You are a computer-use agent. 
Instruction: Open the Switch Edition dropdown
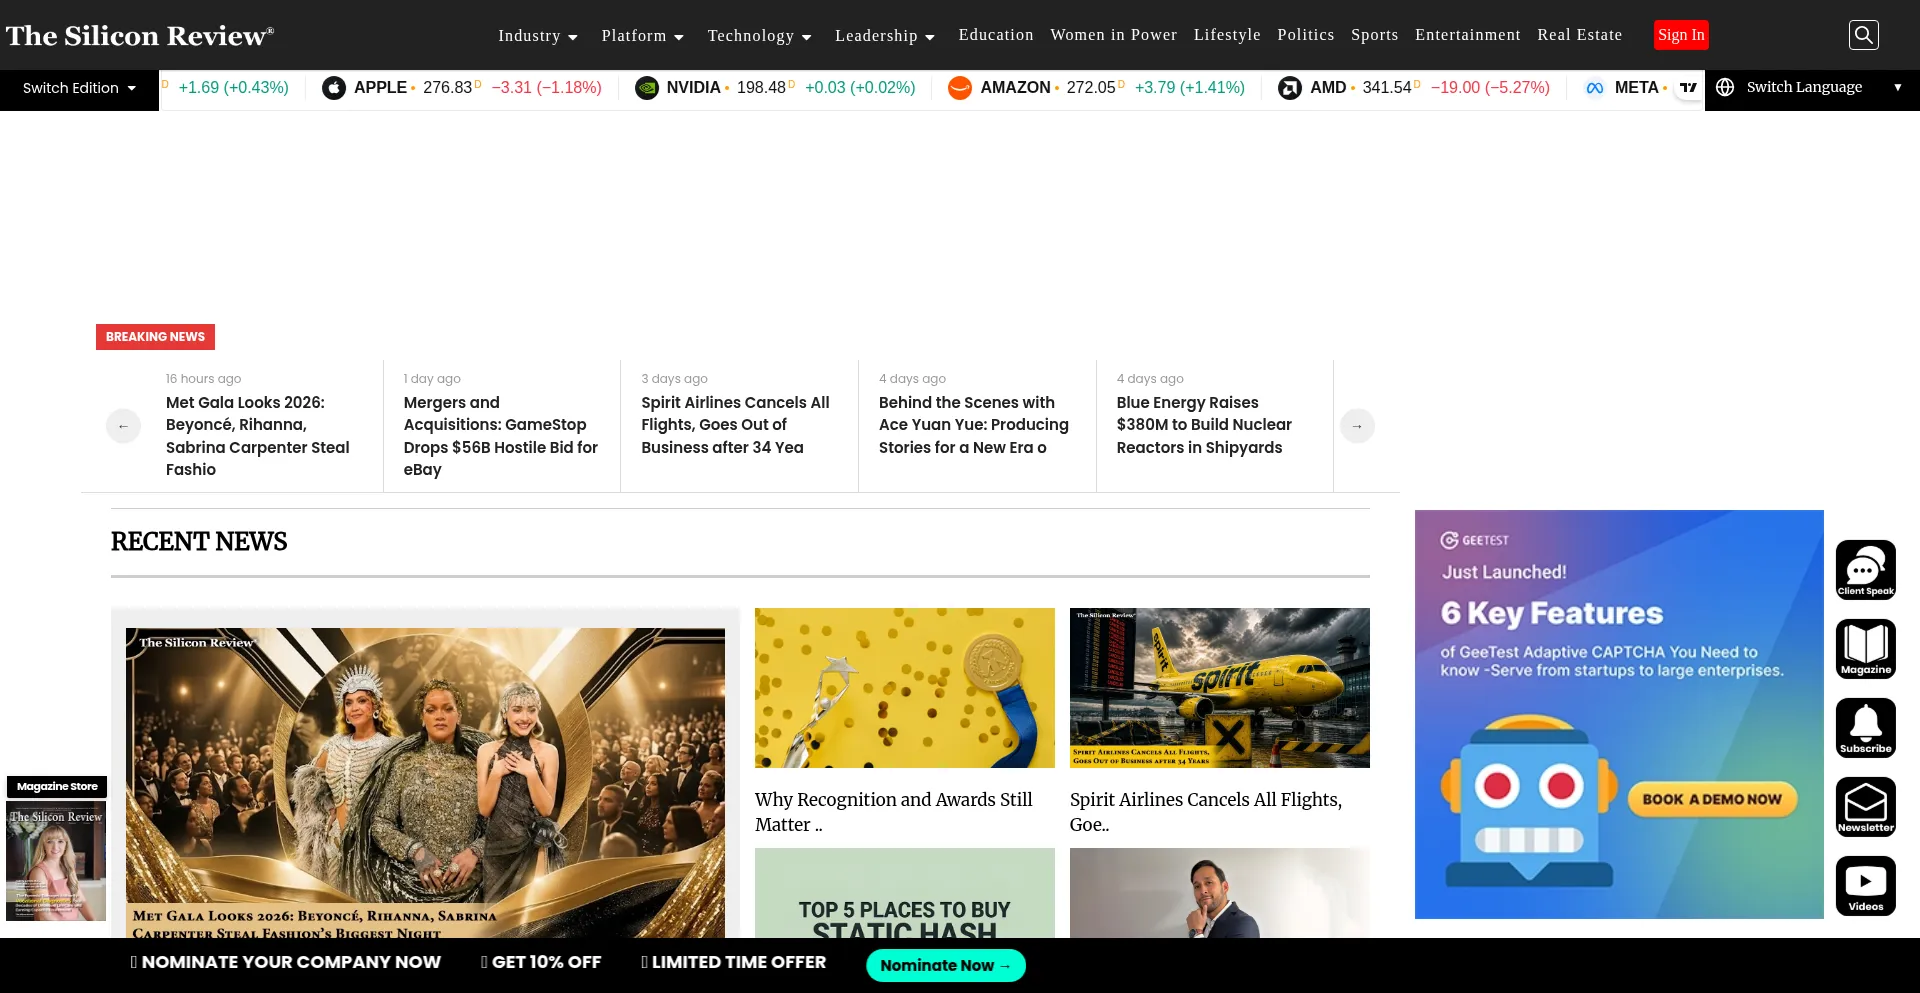click(x=79, y=88)
